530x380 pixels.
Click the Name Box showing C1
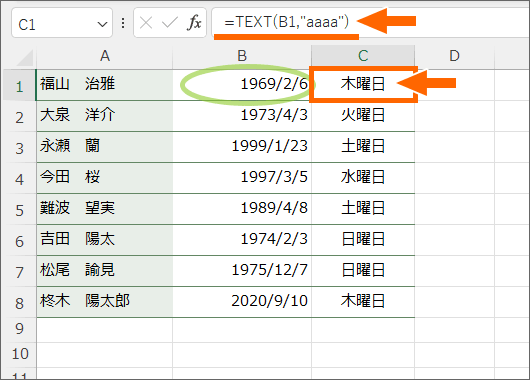coord(62,23)
